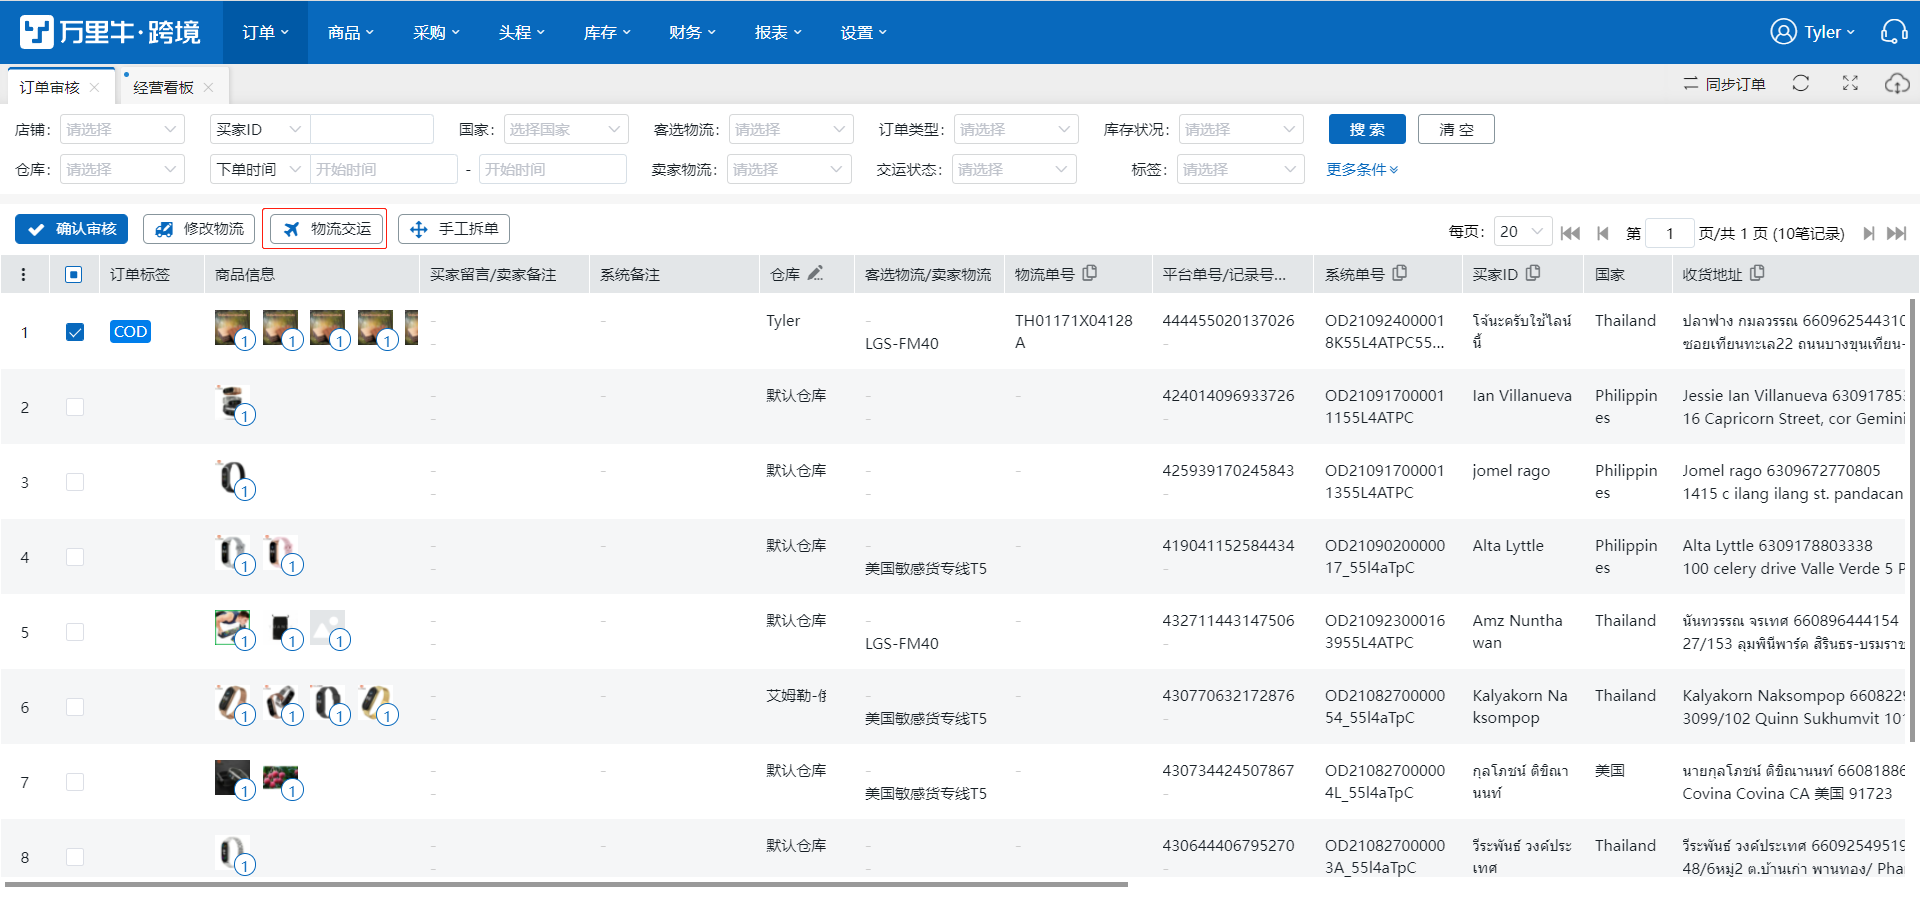This screenshot has width=1920, height=902.
Task: Click the refresh icon in tab bar
Action: click(x=1801, y=83)
